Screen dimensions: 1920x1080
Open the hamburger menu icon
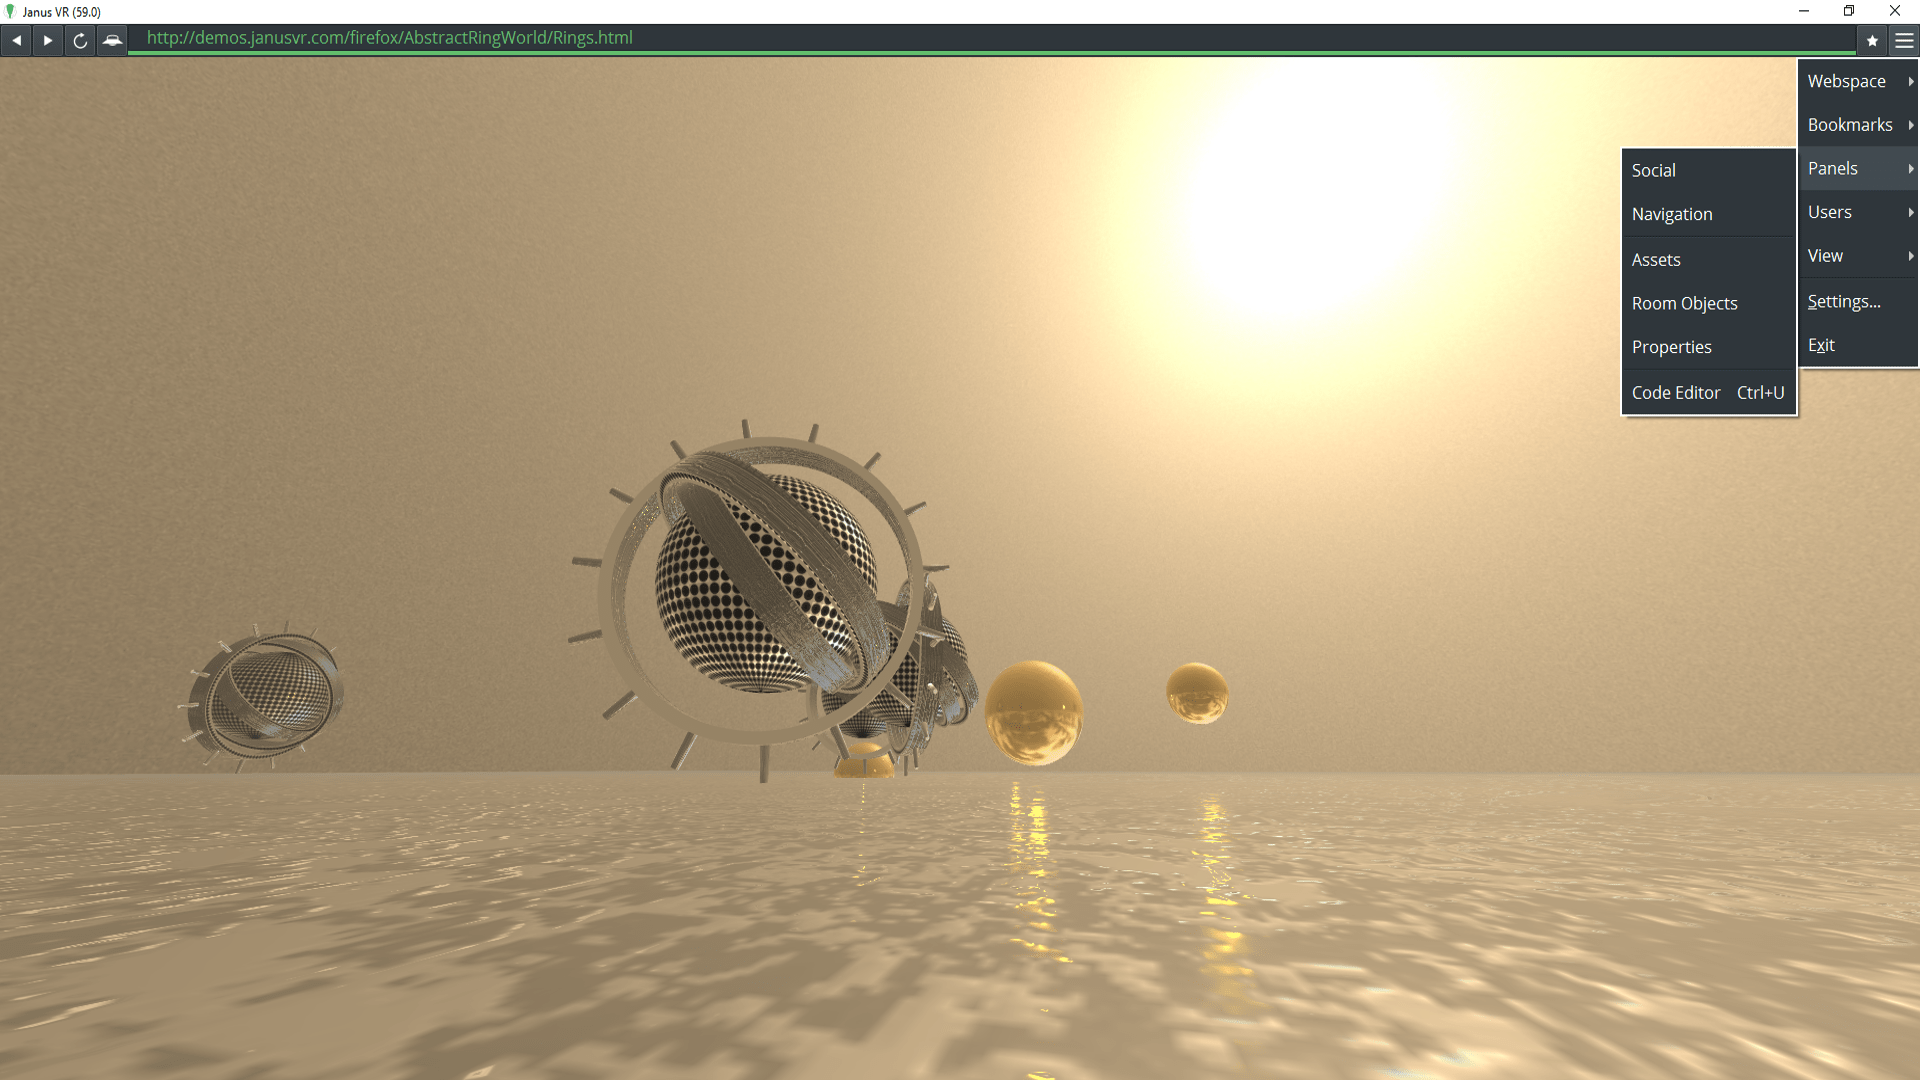pyautogui.click(x=1903, y=40)
